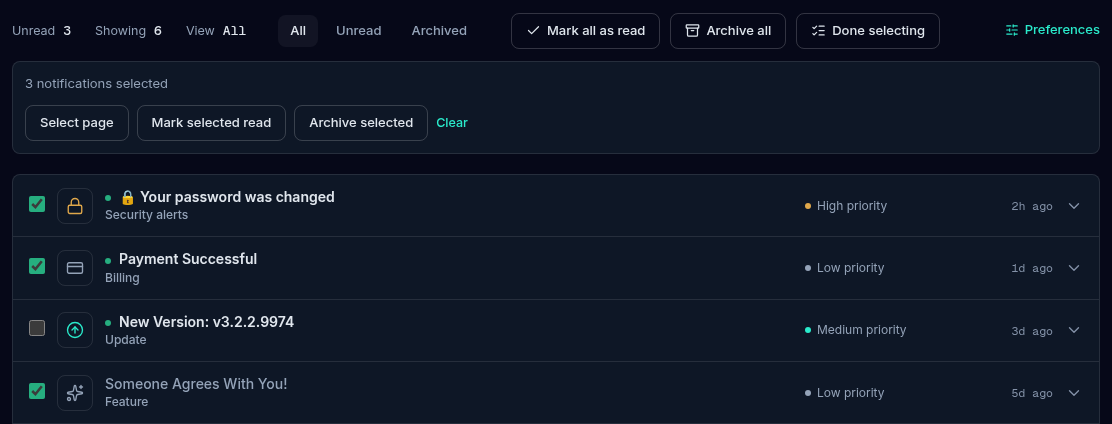Image resolution: width=1112 pixels, height=424 pixels.
Task: Click the Security alerts category label
Action: 147,215
